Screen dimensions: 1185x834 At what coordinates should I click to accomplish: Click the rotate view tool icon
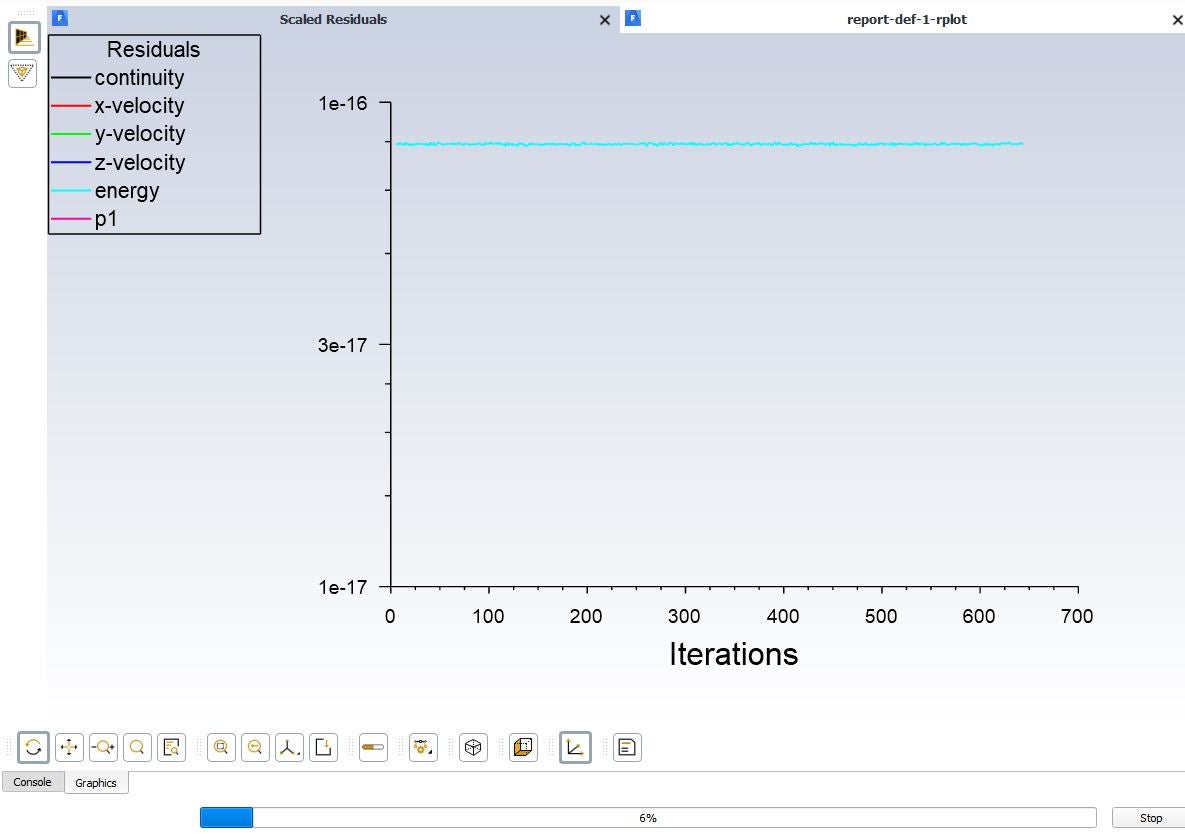(x=33, y=747)
